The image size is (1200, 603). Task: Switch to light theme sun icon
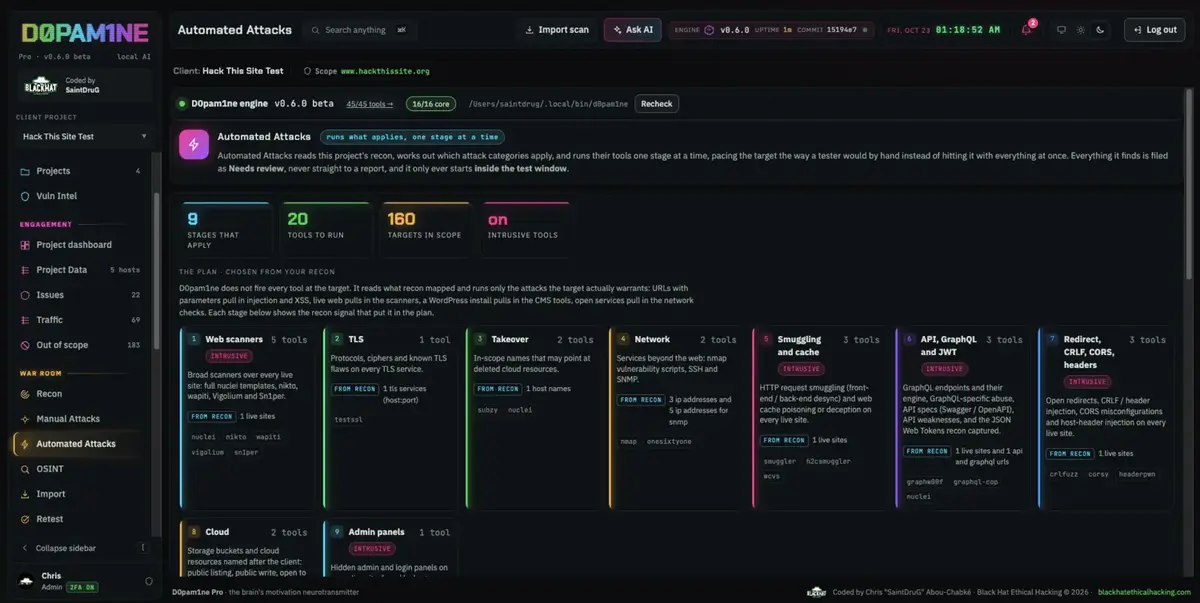[1081, 30]
